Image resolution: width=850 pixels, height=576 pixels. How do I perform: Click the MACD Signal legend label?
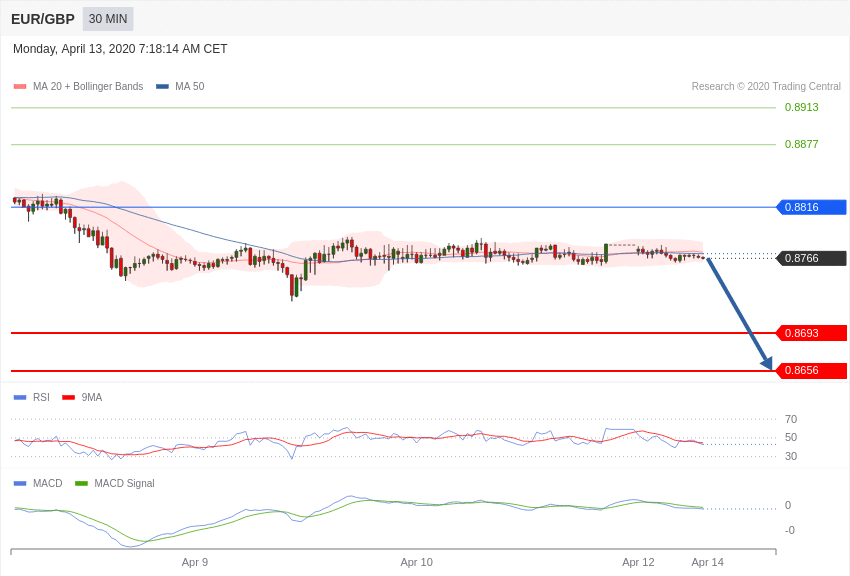pos(124,483)
